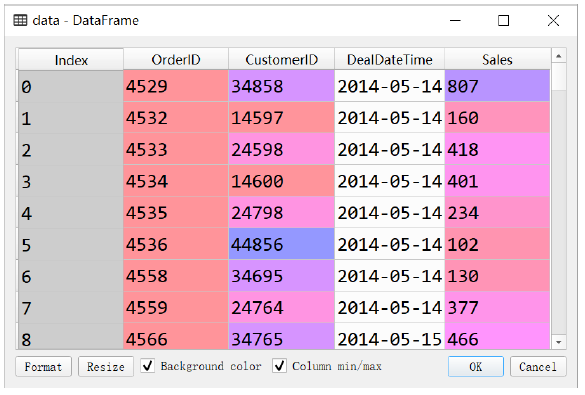585x395 pixels.
Task: Close the DataFrame viewer window
Action: pos(553,21)
